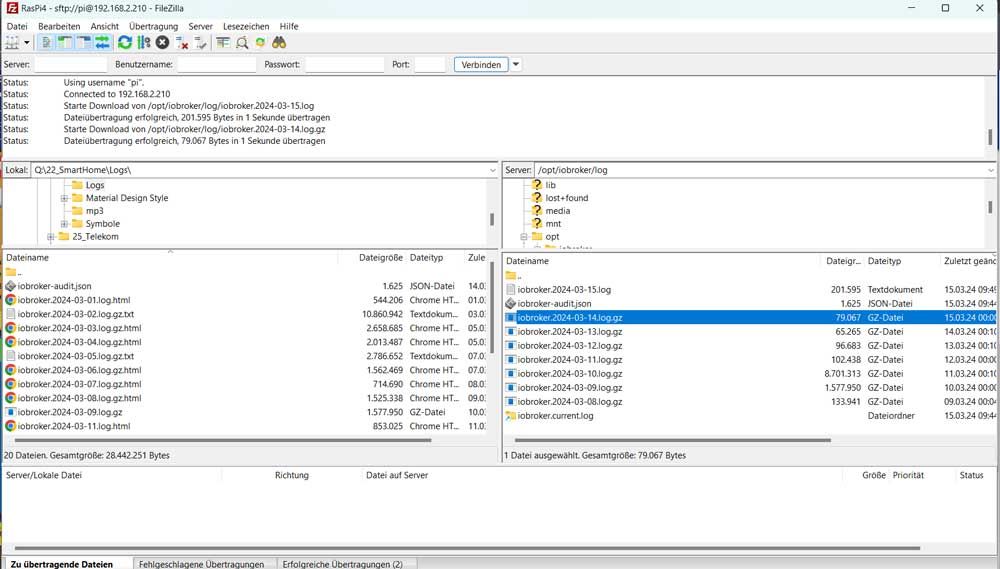Select mnt folder in server tree

553,223
